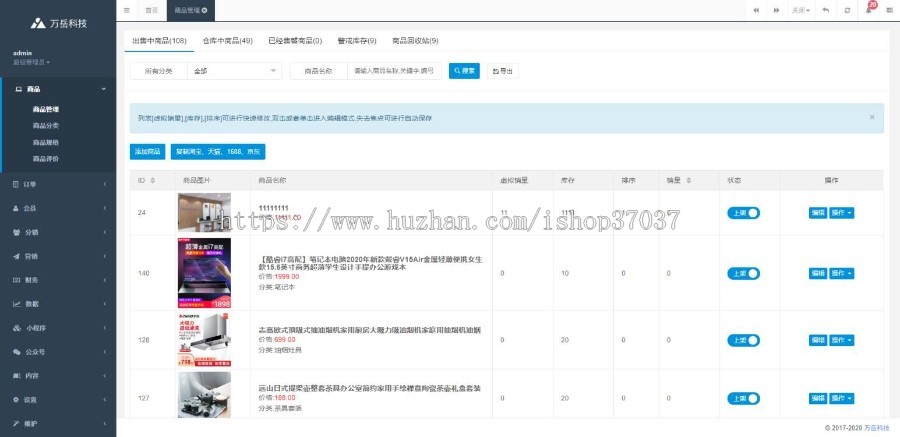Close the 商品管理 page tab
This screenshot has width=900, height=437.
pos(205,10)
